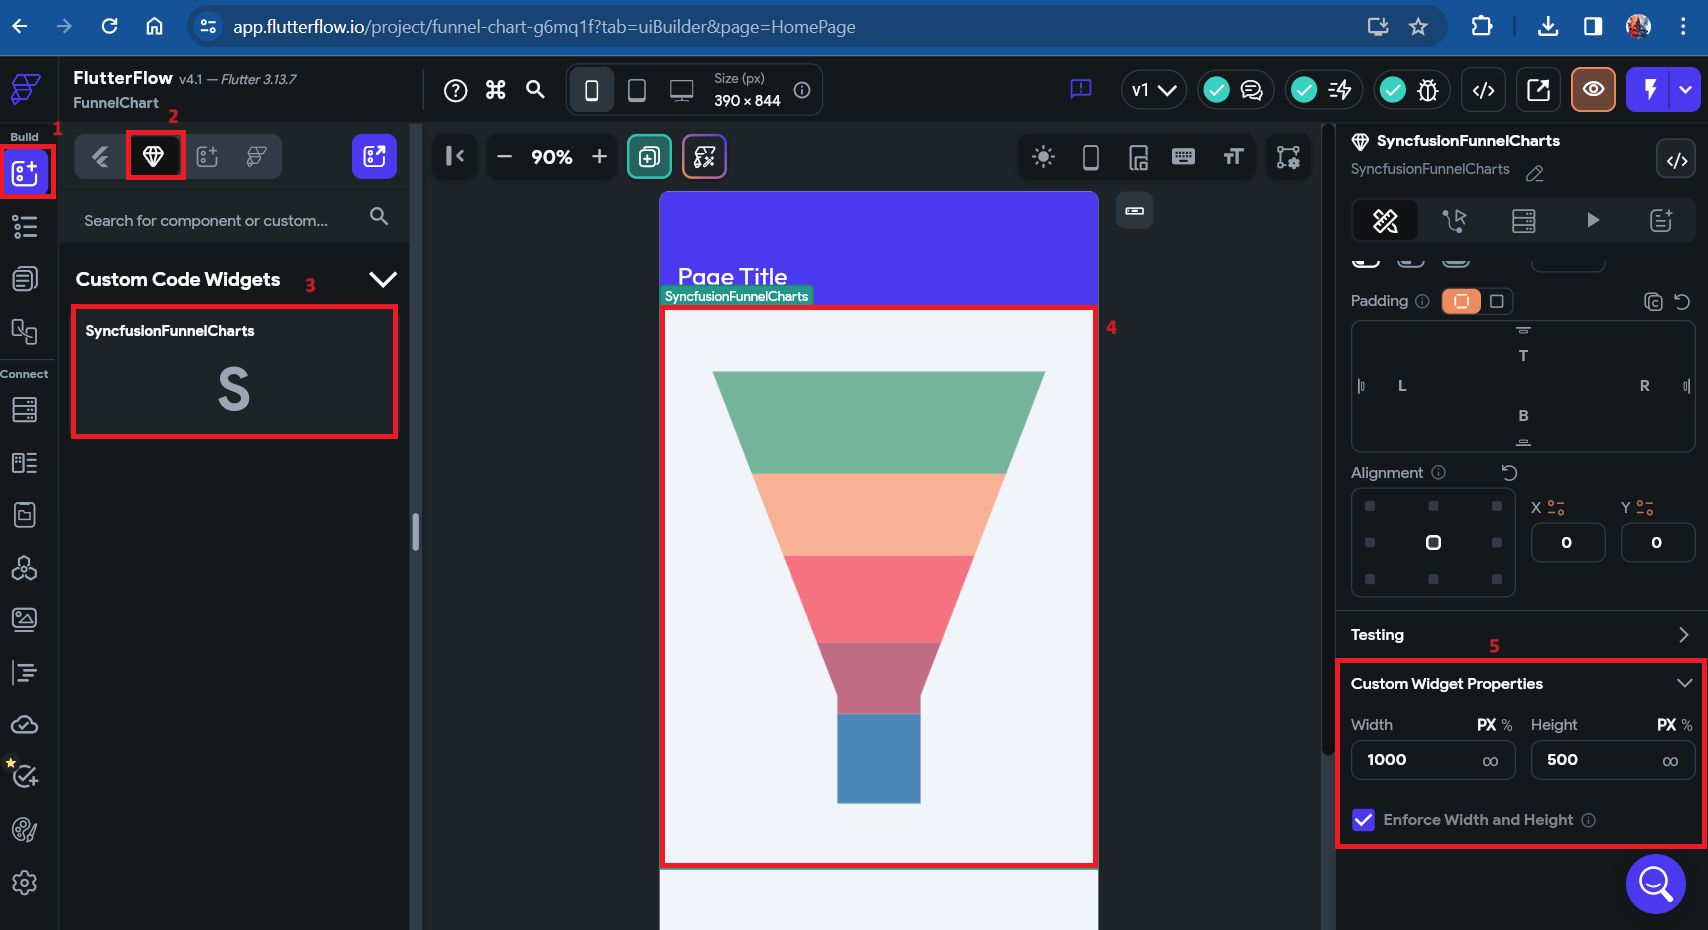
Task: Zoom in the canvas
Action: 599,156
